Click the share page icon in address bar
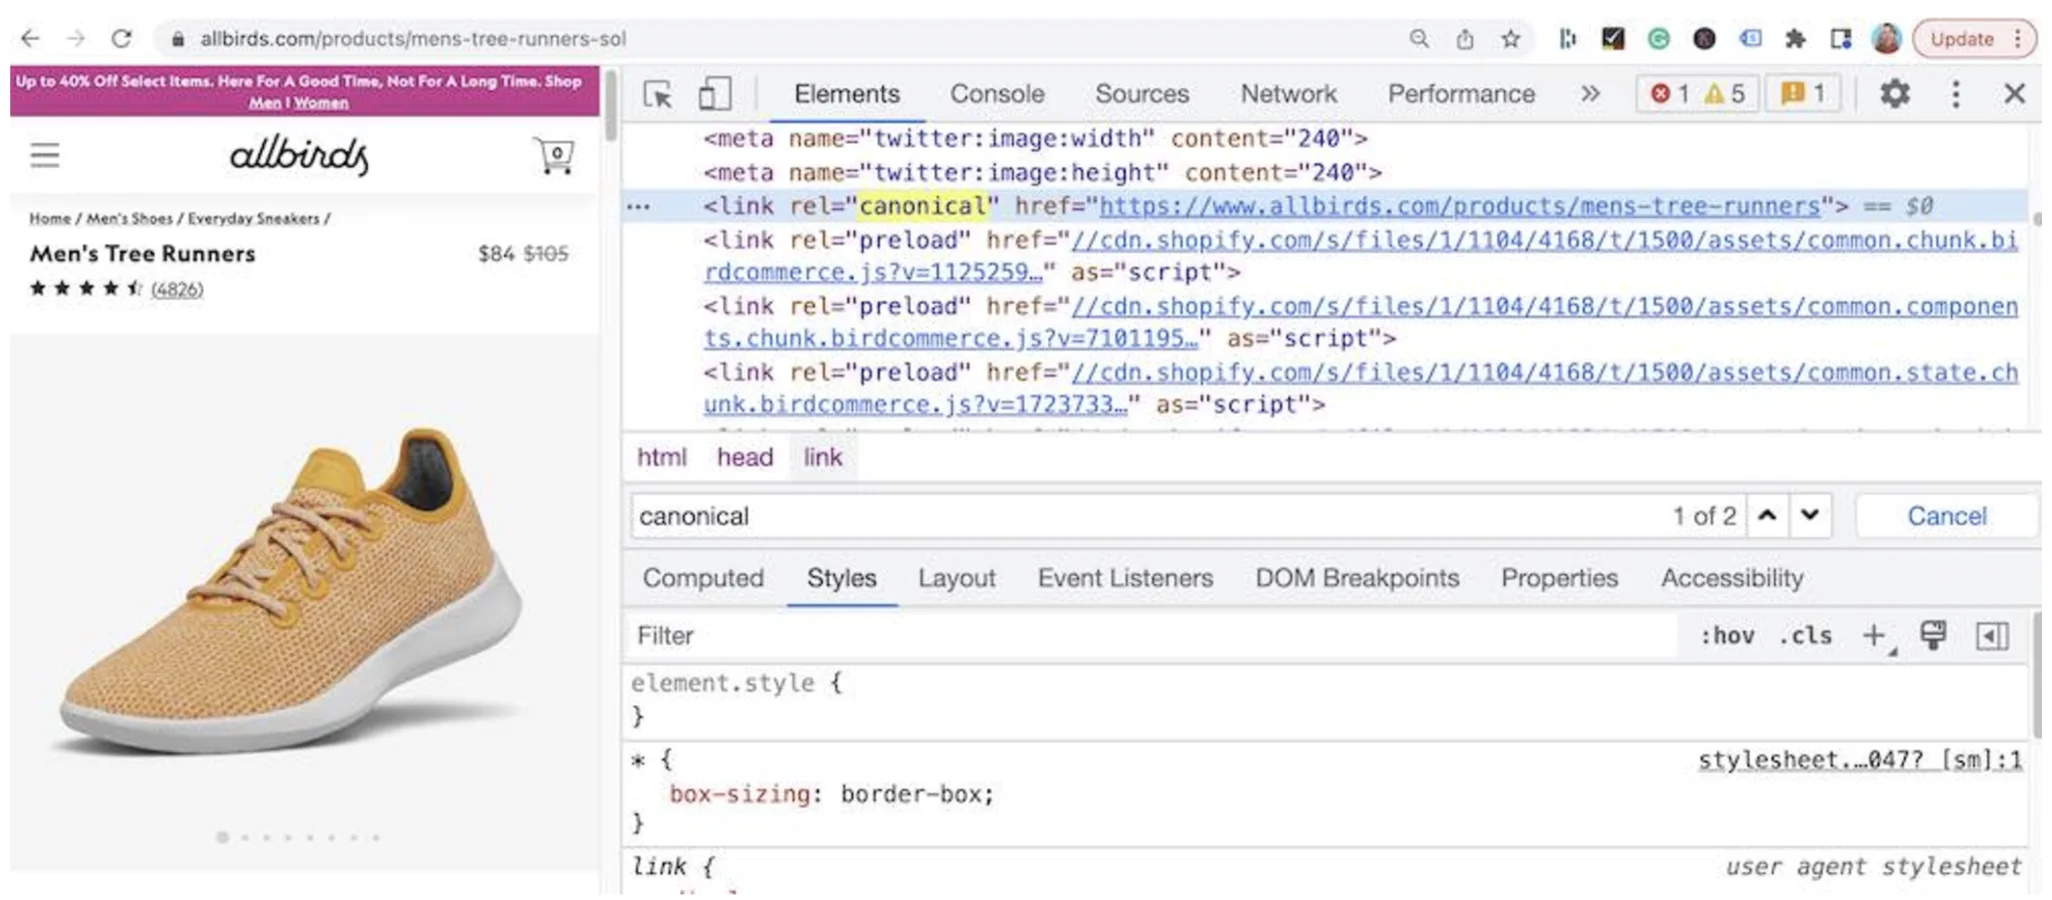2052x900 pixels. point(1465,39)
